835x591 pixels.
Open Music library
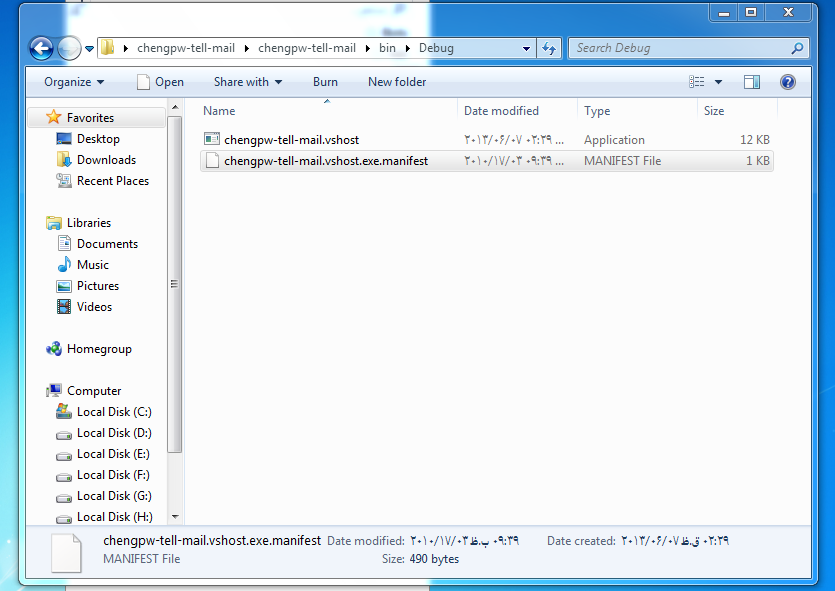pyautogui.click(x=93, y=265)
